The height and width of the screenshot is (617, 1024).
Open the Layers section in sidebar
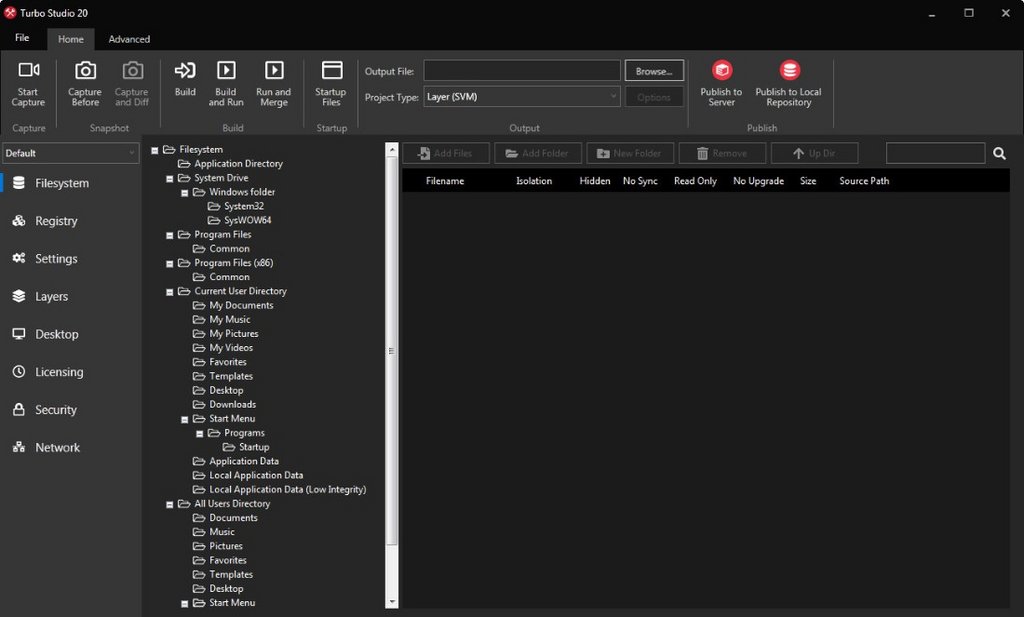pyautogui.click(x=71, y=296)
